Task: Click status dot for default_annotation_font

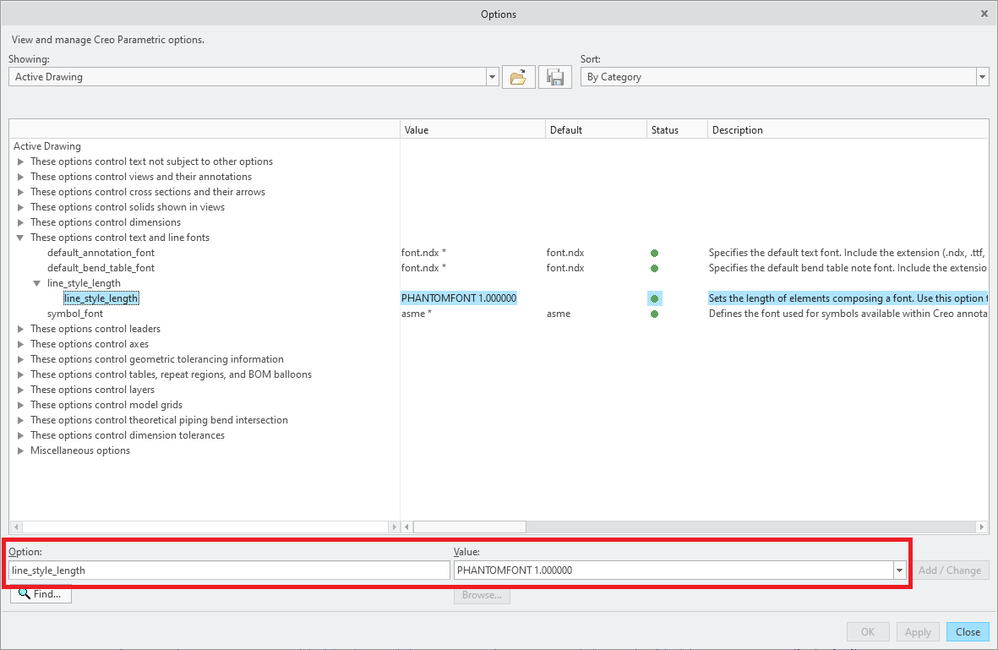Action: (x=654, y=253)
